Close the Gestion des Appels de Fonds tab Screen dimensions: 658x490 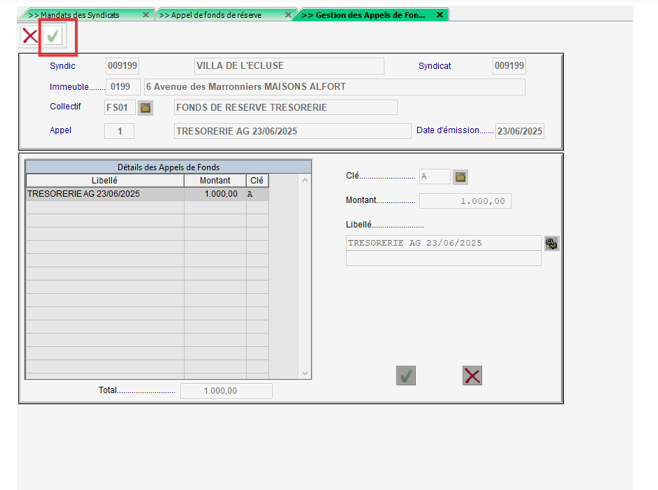(440, 15)
